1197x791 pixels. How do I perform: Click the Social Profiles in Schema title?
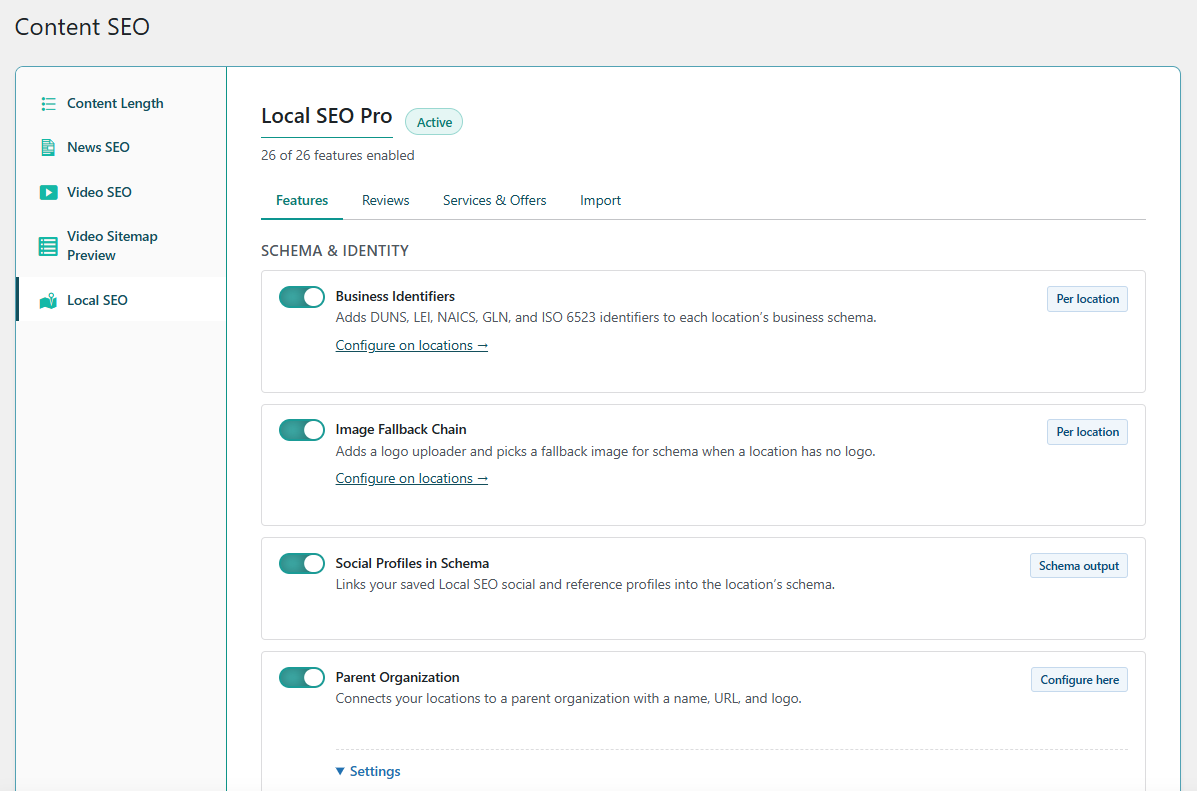coord(412,563)
